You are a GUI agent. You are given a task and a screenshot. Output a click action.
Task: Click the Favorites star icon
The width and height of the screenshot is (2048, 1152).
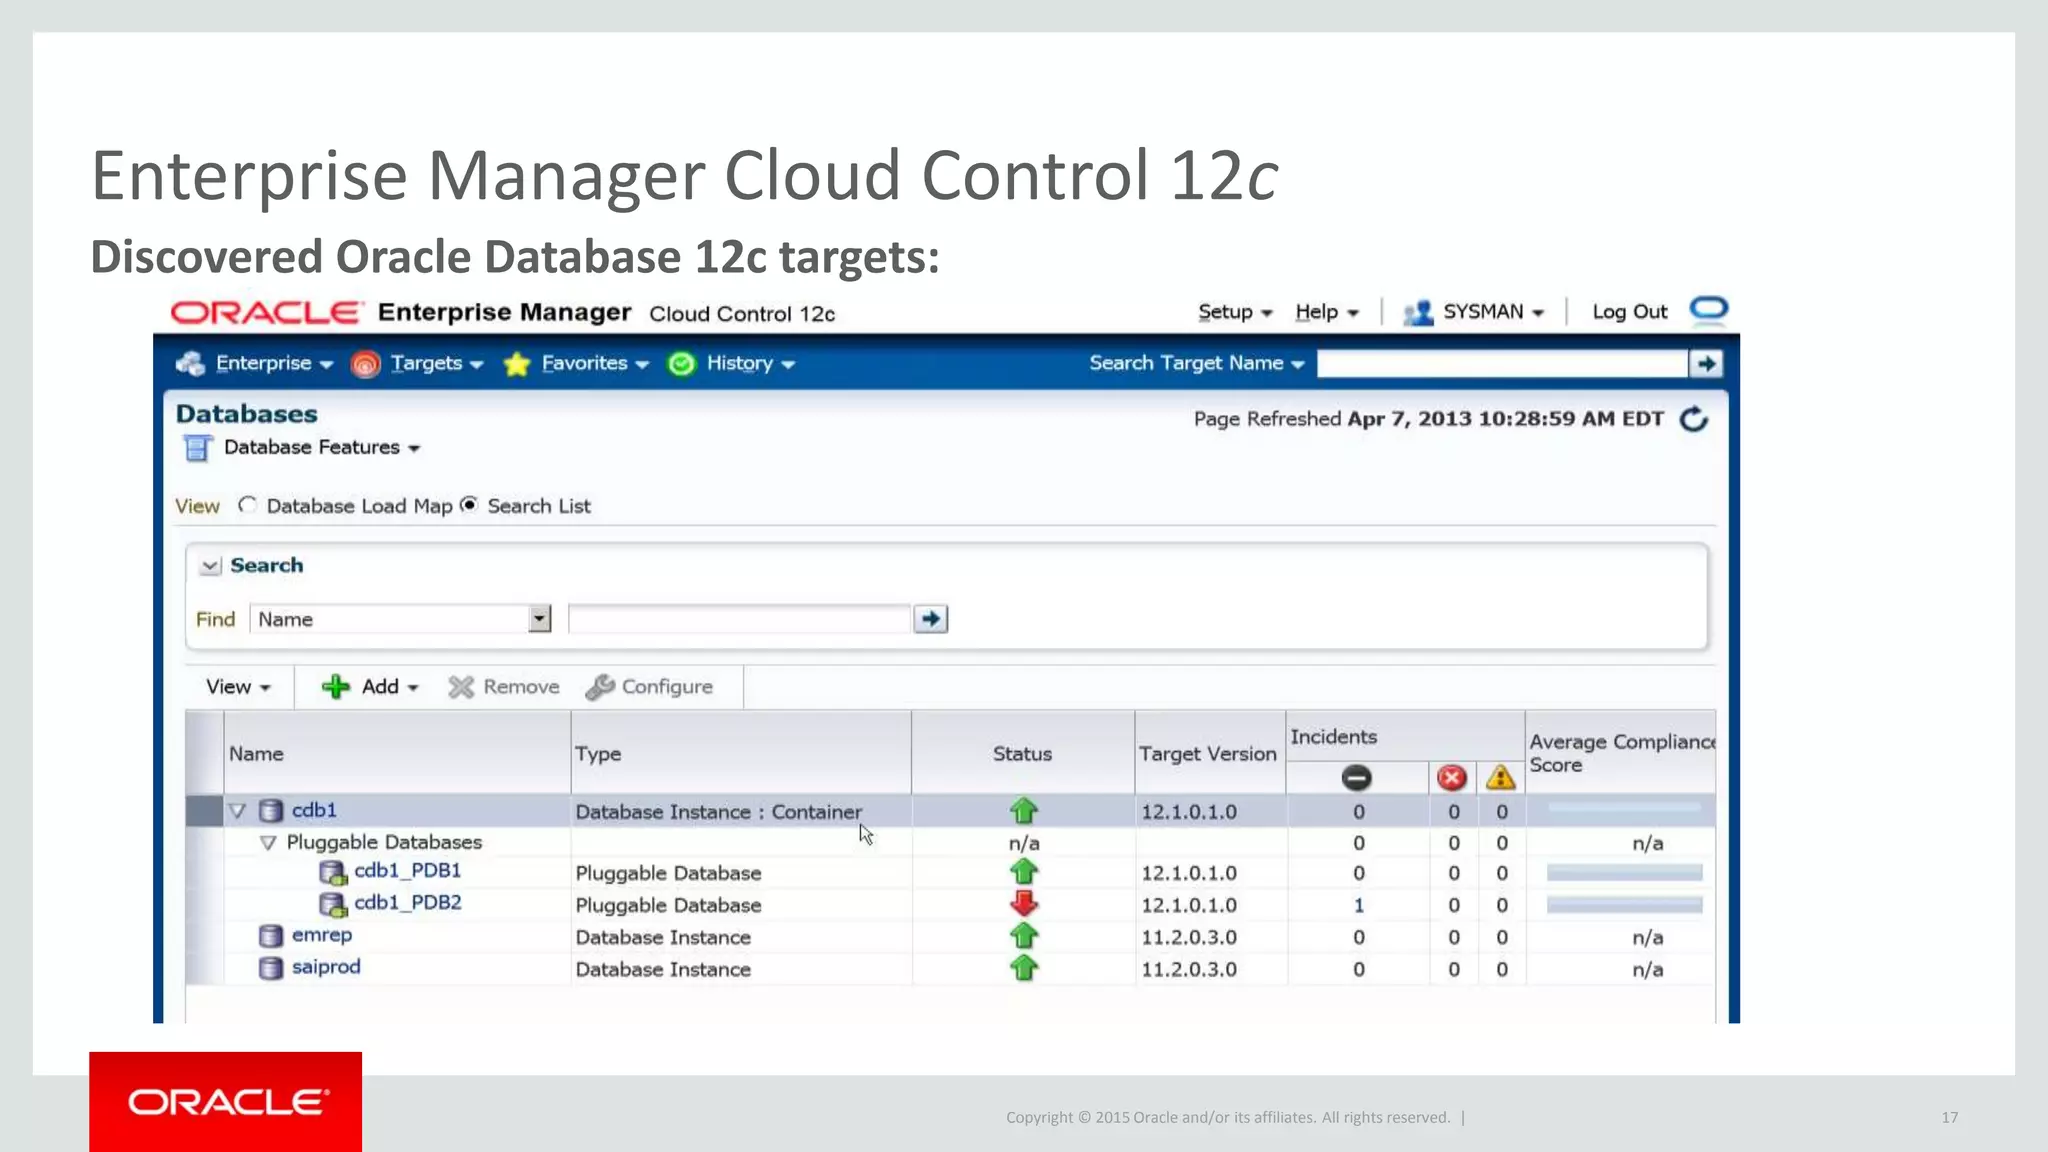coord(516,364)
